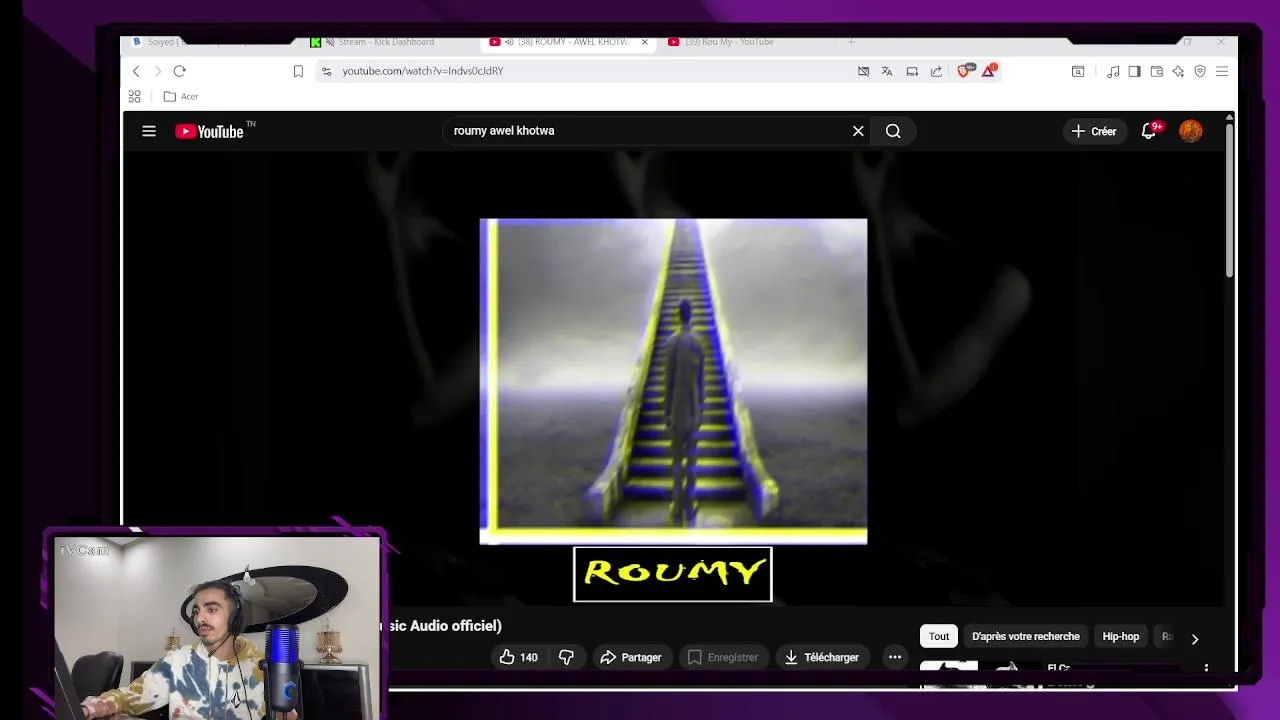Click the YouTube logo to go home
The height and width of the screenshot is (720, 1280).
click(x=210, y=131)
